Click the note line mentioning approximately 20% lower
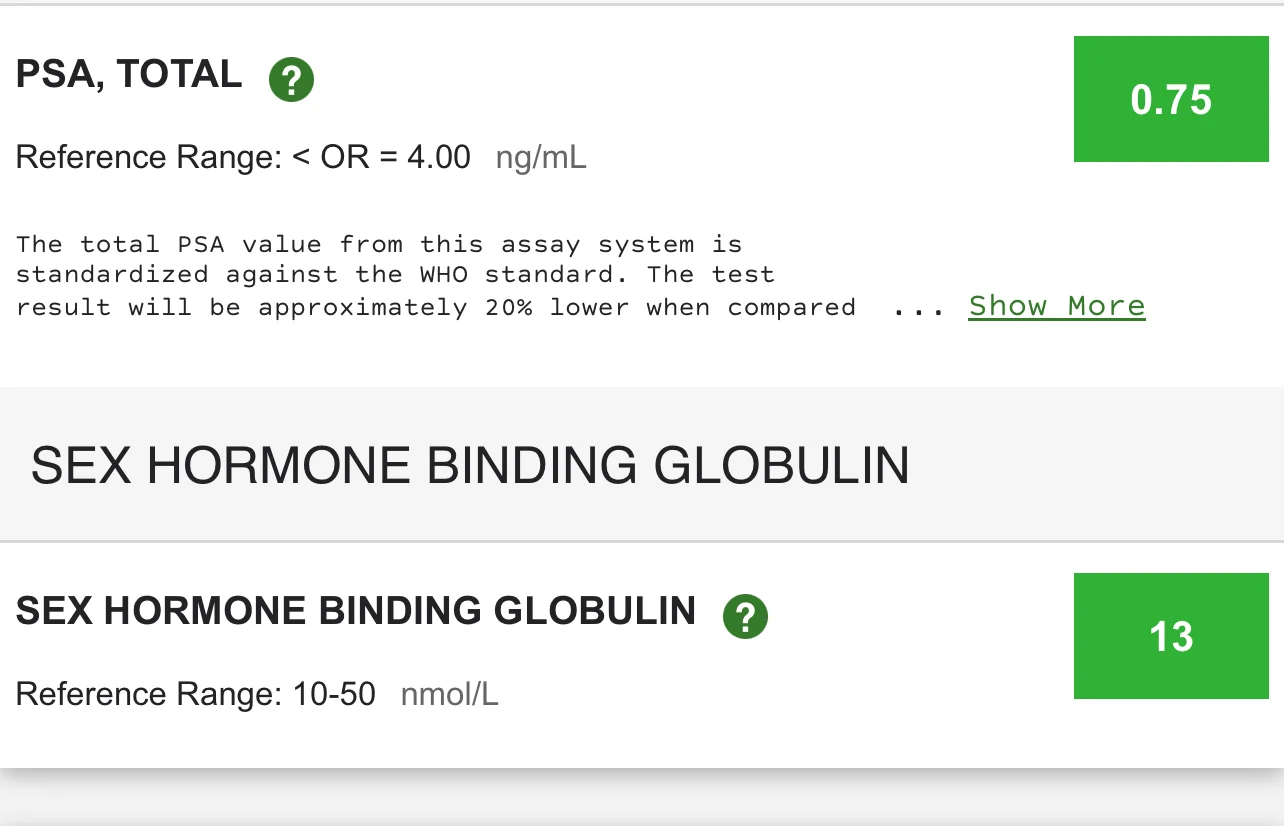Image resolution: width=1284 pixels, height=826 pixels. (x=436, y=307)
